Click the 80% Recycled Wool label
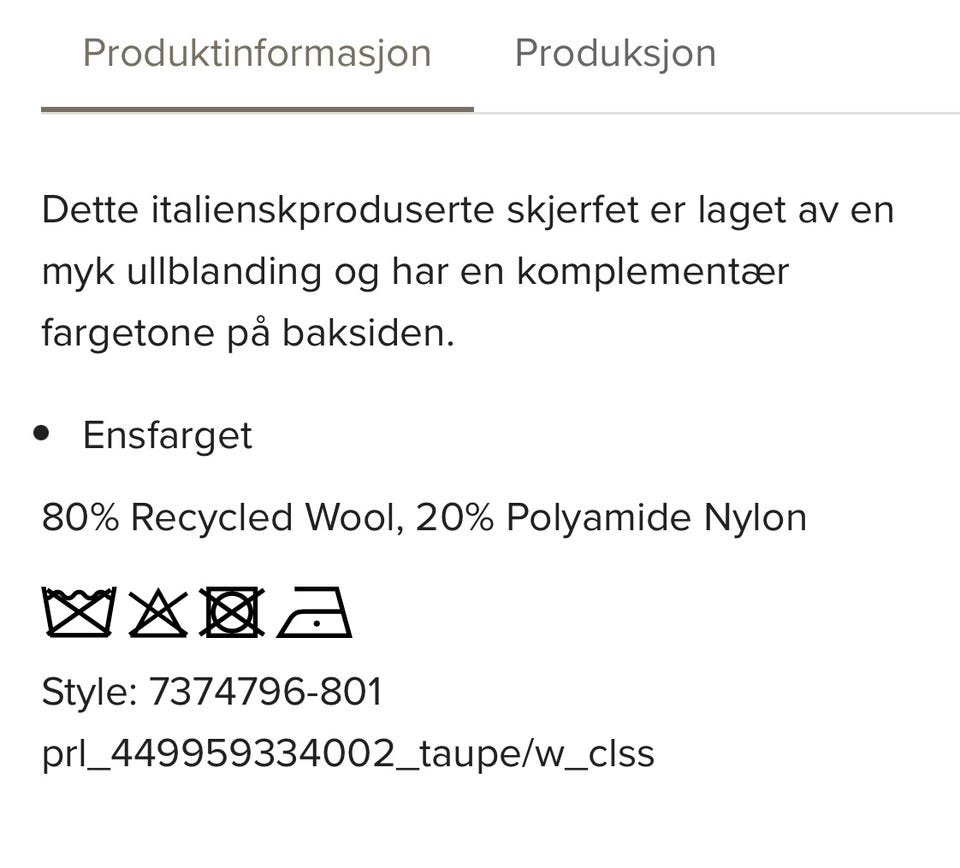Screen dimensions: 960x868 [x=214, y=517]
